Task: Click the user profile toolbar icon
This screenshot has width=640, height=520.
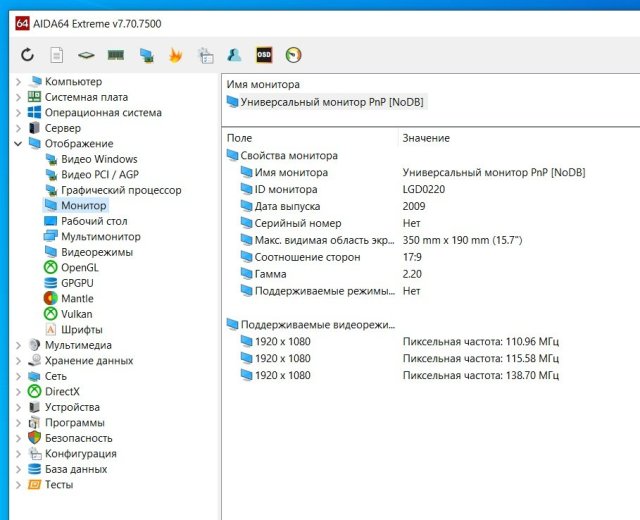Action: [x=234, y=55]
